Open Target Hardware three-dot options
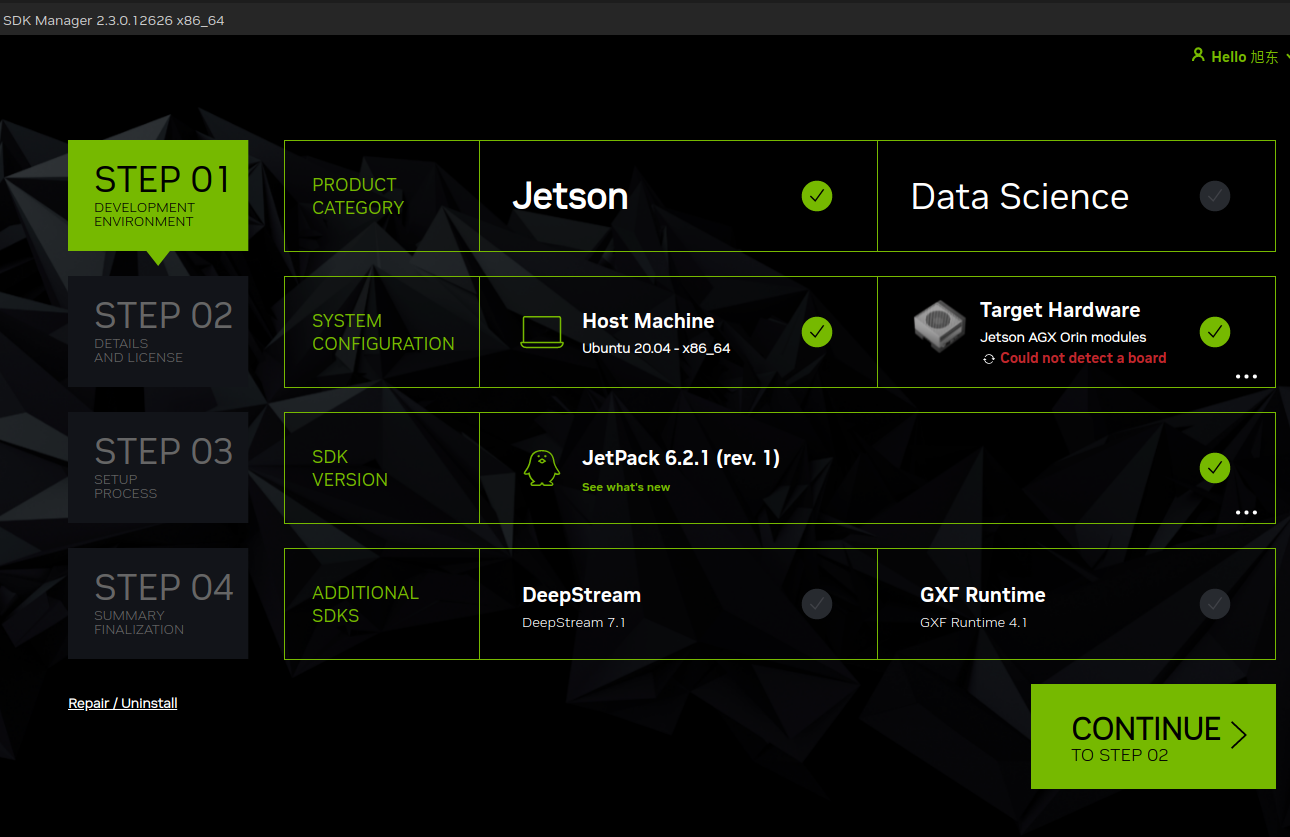Image resolution: width=1290 pixels, height=837 pixels. coord(1246,377)
